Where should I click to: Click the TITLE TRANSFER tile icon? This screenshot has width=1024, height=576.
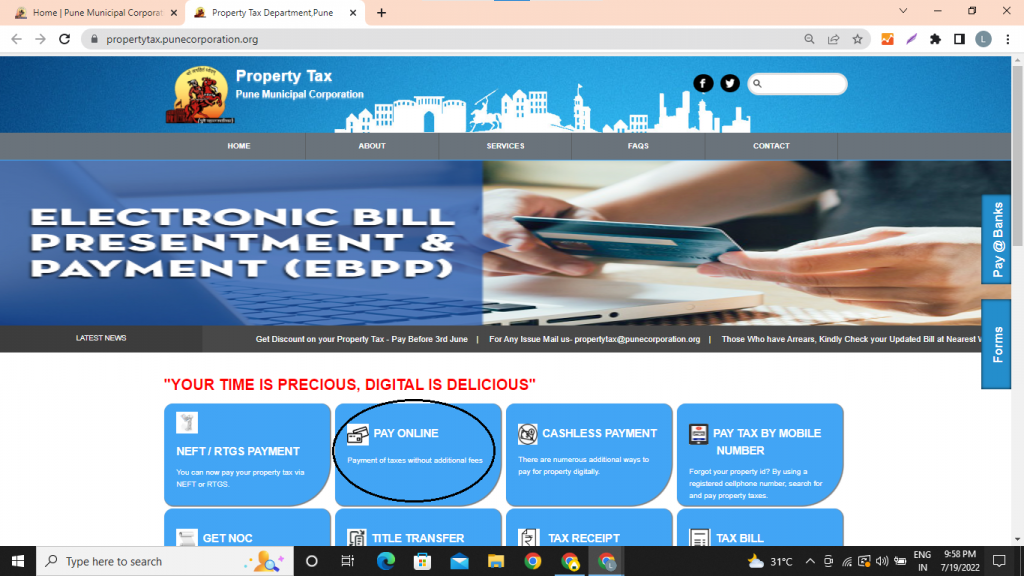[x=355, y=537]
